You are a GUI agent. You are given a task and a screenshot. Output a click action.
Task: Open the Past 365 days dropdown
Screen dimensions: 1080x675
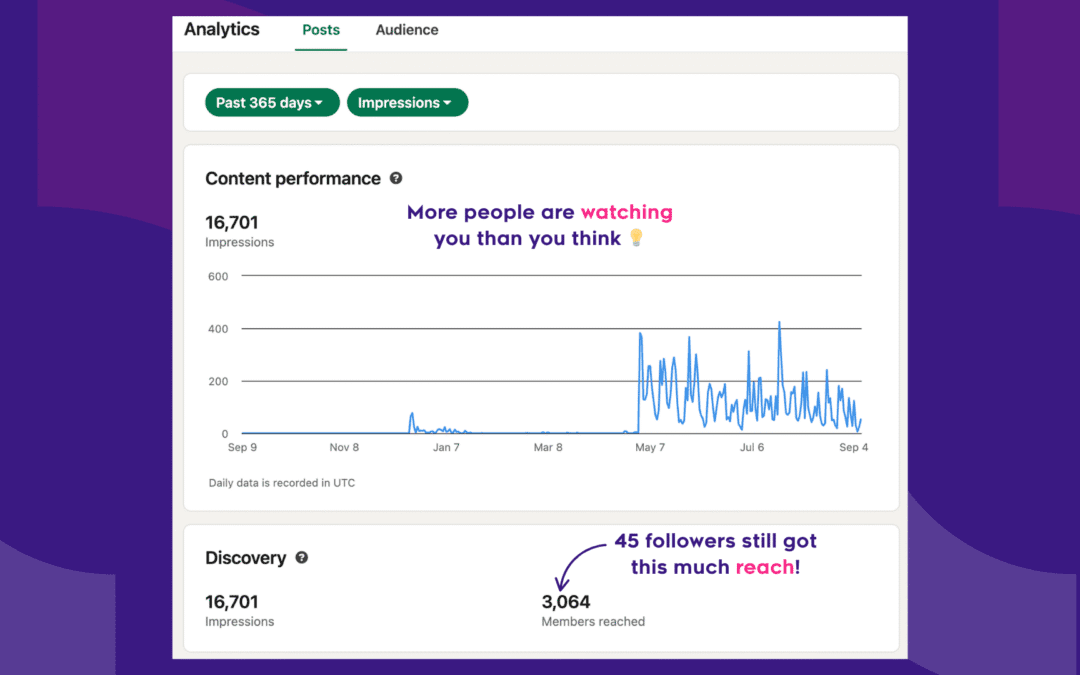(272, 103)
